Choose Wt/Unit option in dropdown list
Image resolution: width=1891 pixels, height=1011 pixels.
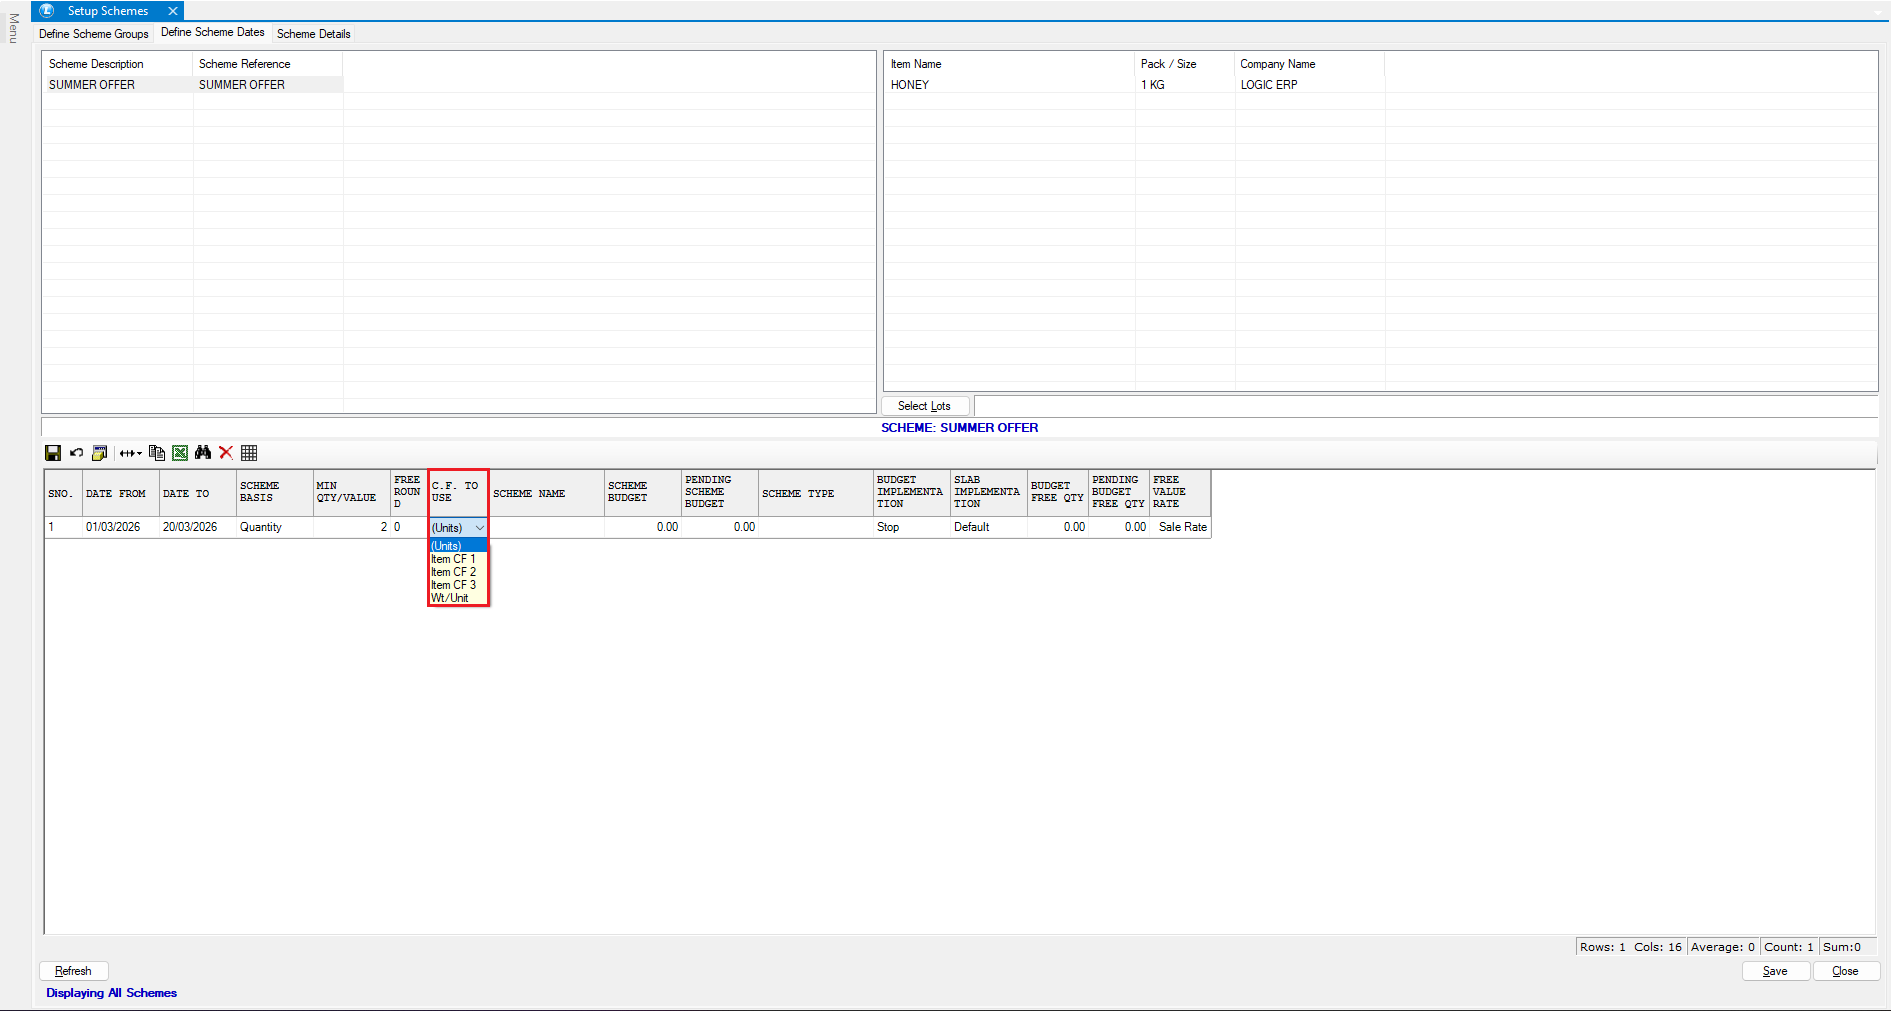(450, 598)
